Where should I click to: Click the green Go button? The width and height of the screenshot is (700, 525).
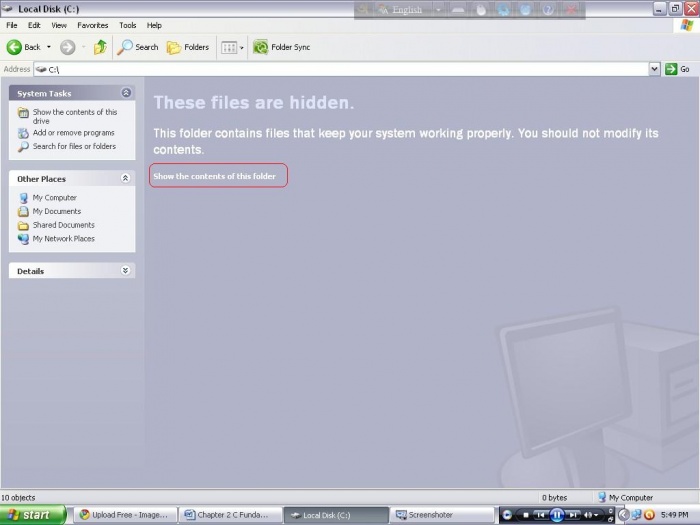[x=677, y=69]
